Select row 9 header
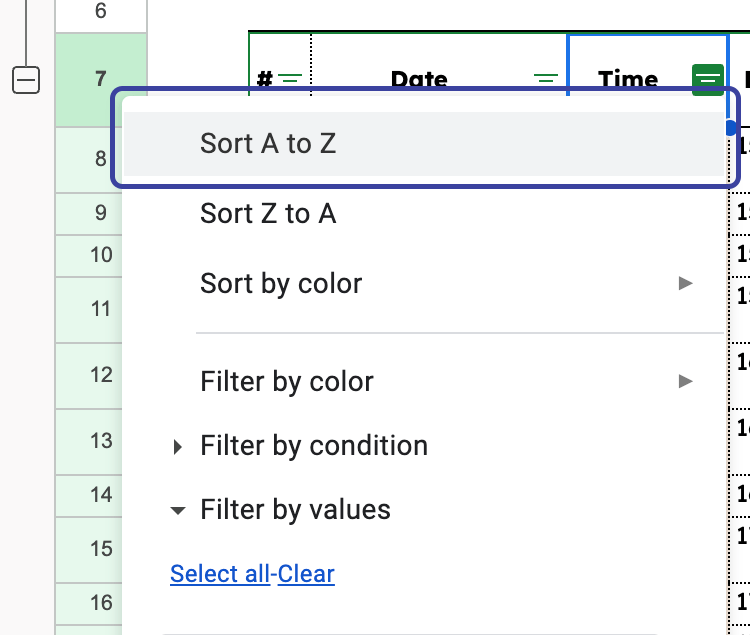Image resolution: width=750 pixels, height=635 pixels. point(100,213)
